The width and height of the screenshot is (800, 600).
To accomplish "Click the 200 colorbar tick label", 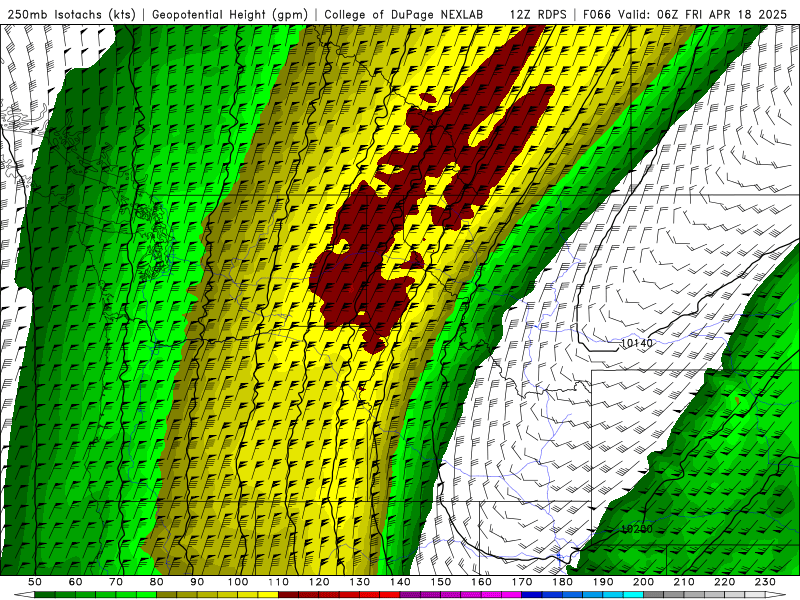I will (x=644, y=582).
